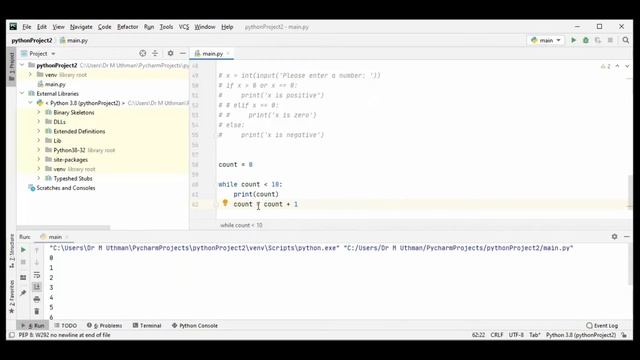
Task: Open Run panel settings gear
Action: pyautogui.click(x=614, y=236)
